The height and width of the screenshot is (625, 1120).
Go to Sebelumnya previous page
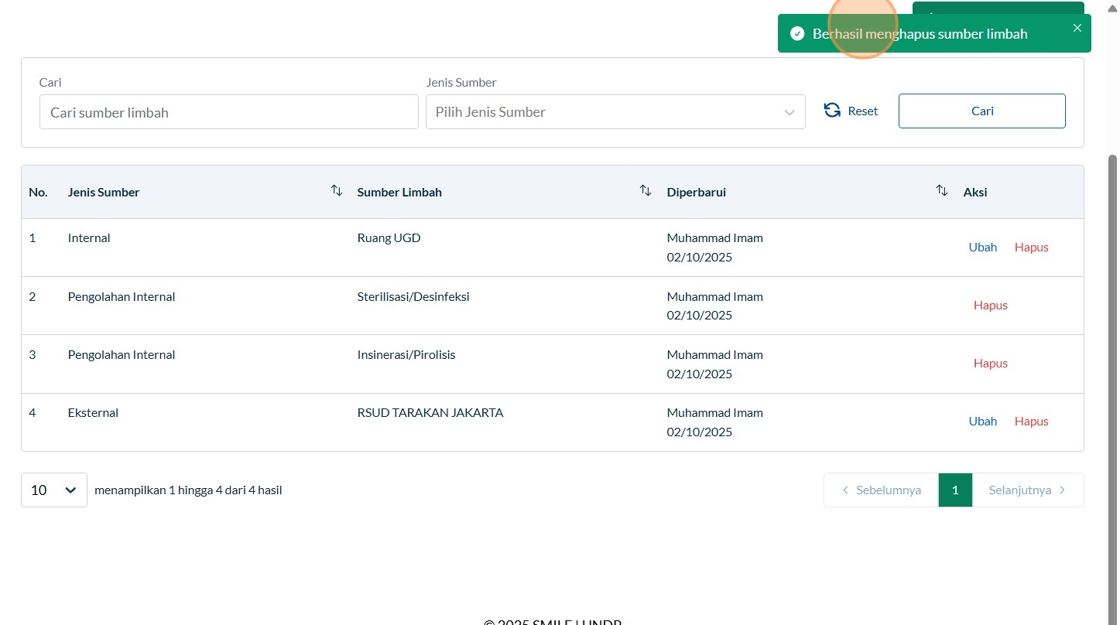point(881,490)
